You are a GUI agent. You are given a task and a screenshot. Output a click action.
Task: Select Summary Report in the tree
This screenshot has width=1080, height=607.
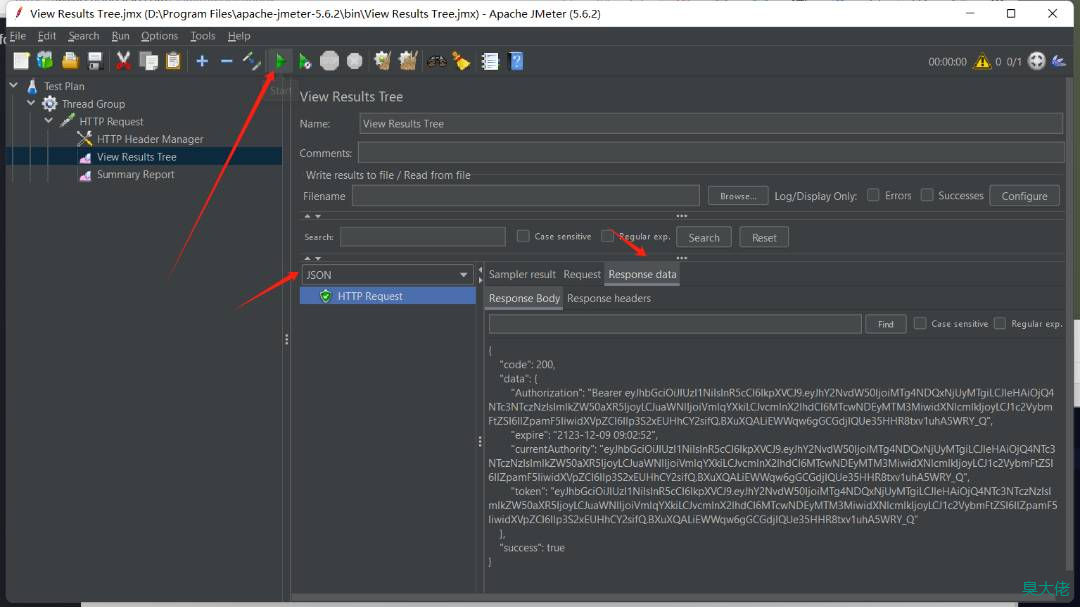pyautogui.click(x=135, y=174)
